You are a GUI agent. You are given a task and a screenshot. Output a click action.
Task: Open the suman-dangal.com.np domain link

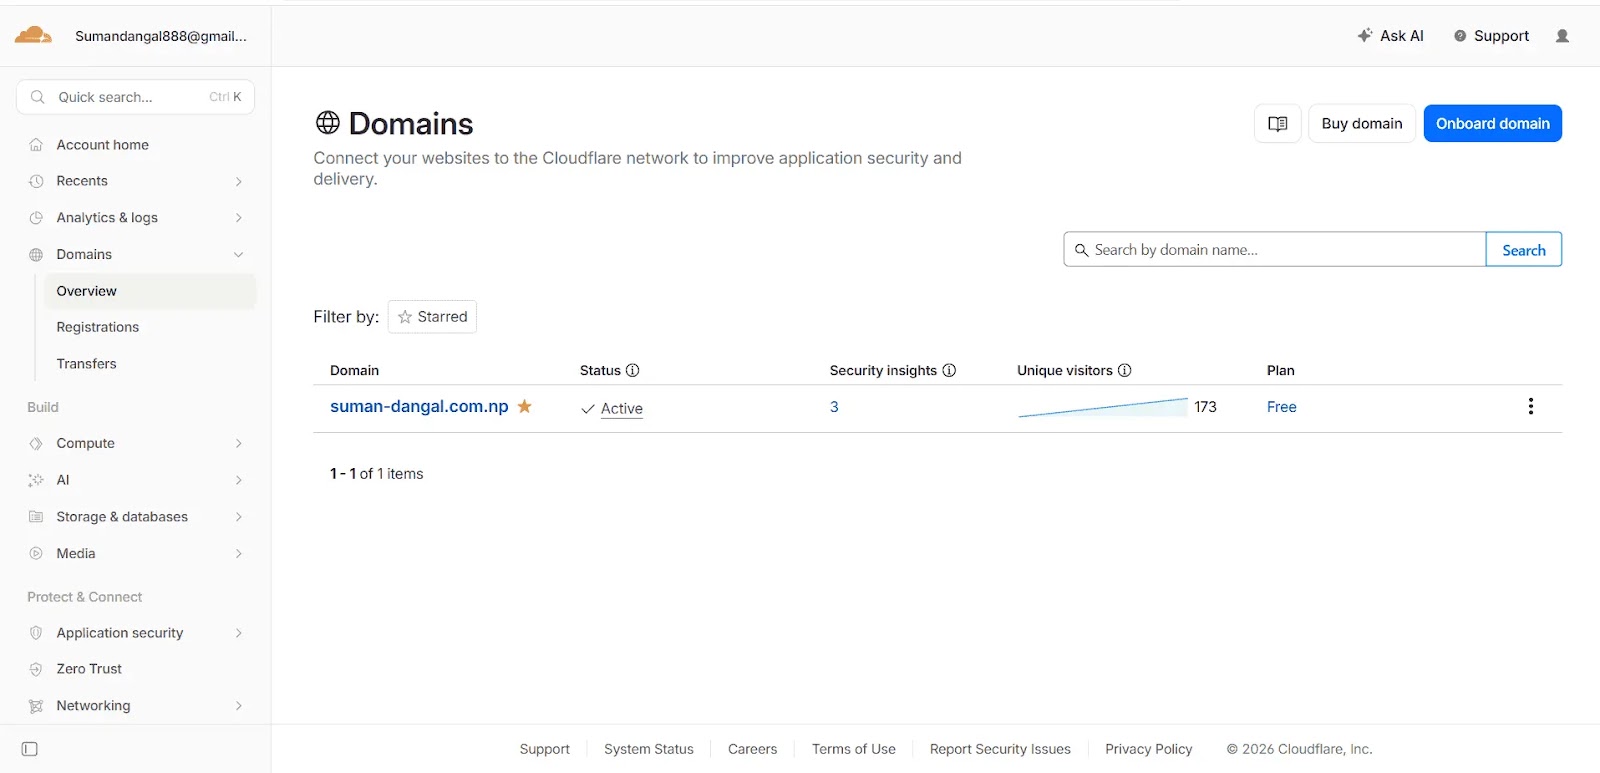[419, 406]
